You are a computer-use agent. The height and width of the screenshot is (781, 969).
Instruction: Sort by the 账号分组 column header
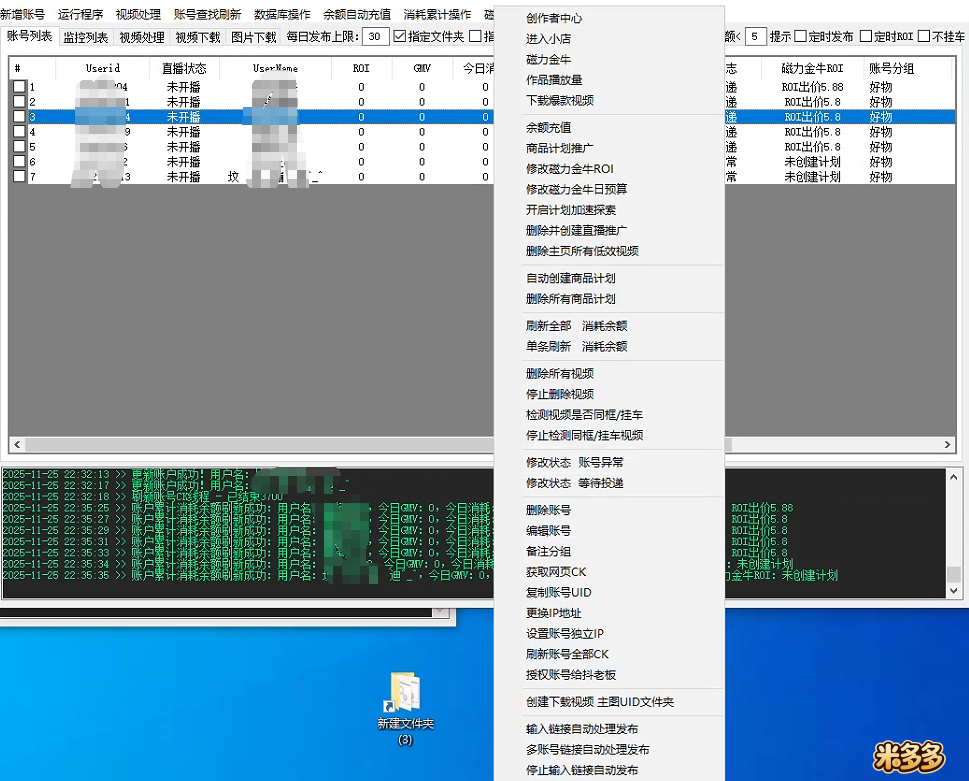(x=890, y=69)
